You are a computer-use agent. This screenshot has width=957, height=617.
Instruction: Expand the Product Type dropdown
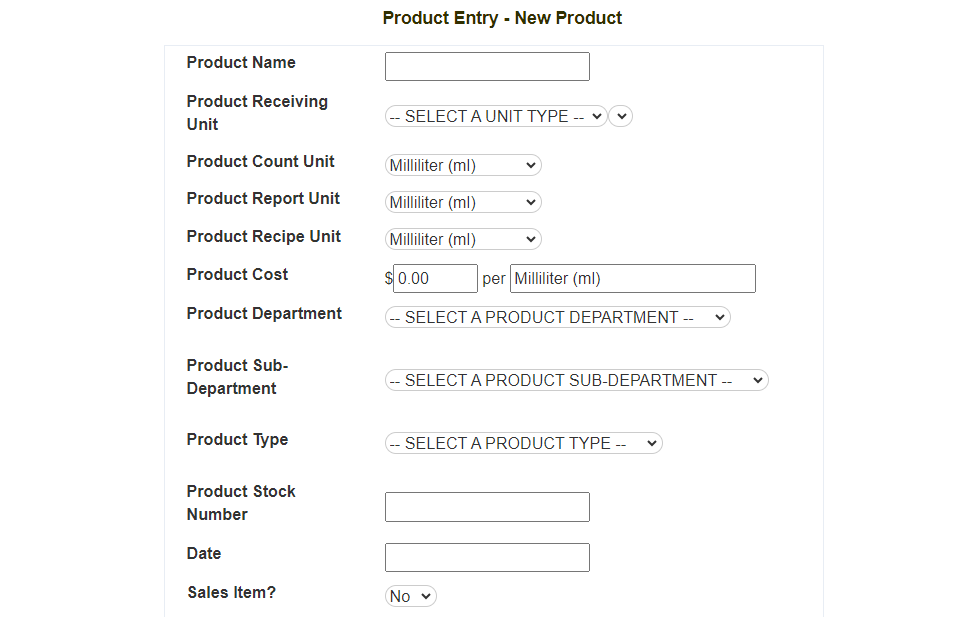click(523, 443)
